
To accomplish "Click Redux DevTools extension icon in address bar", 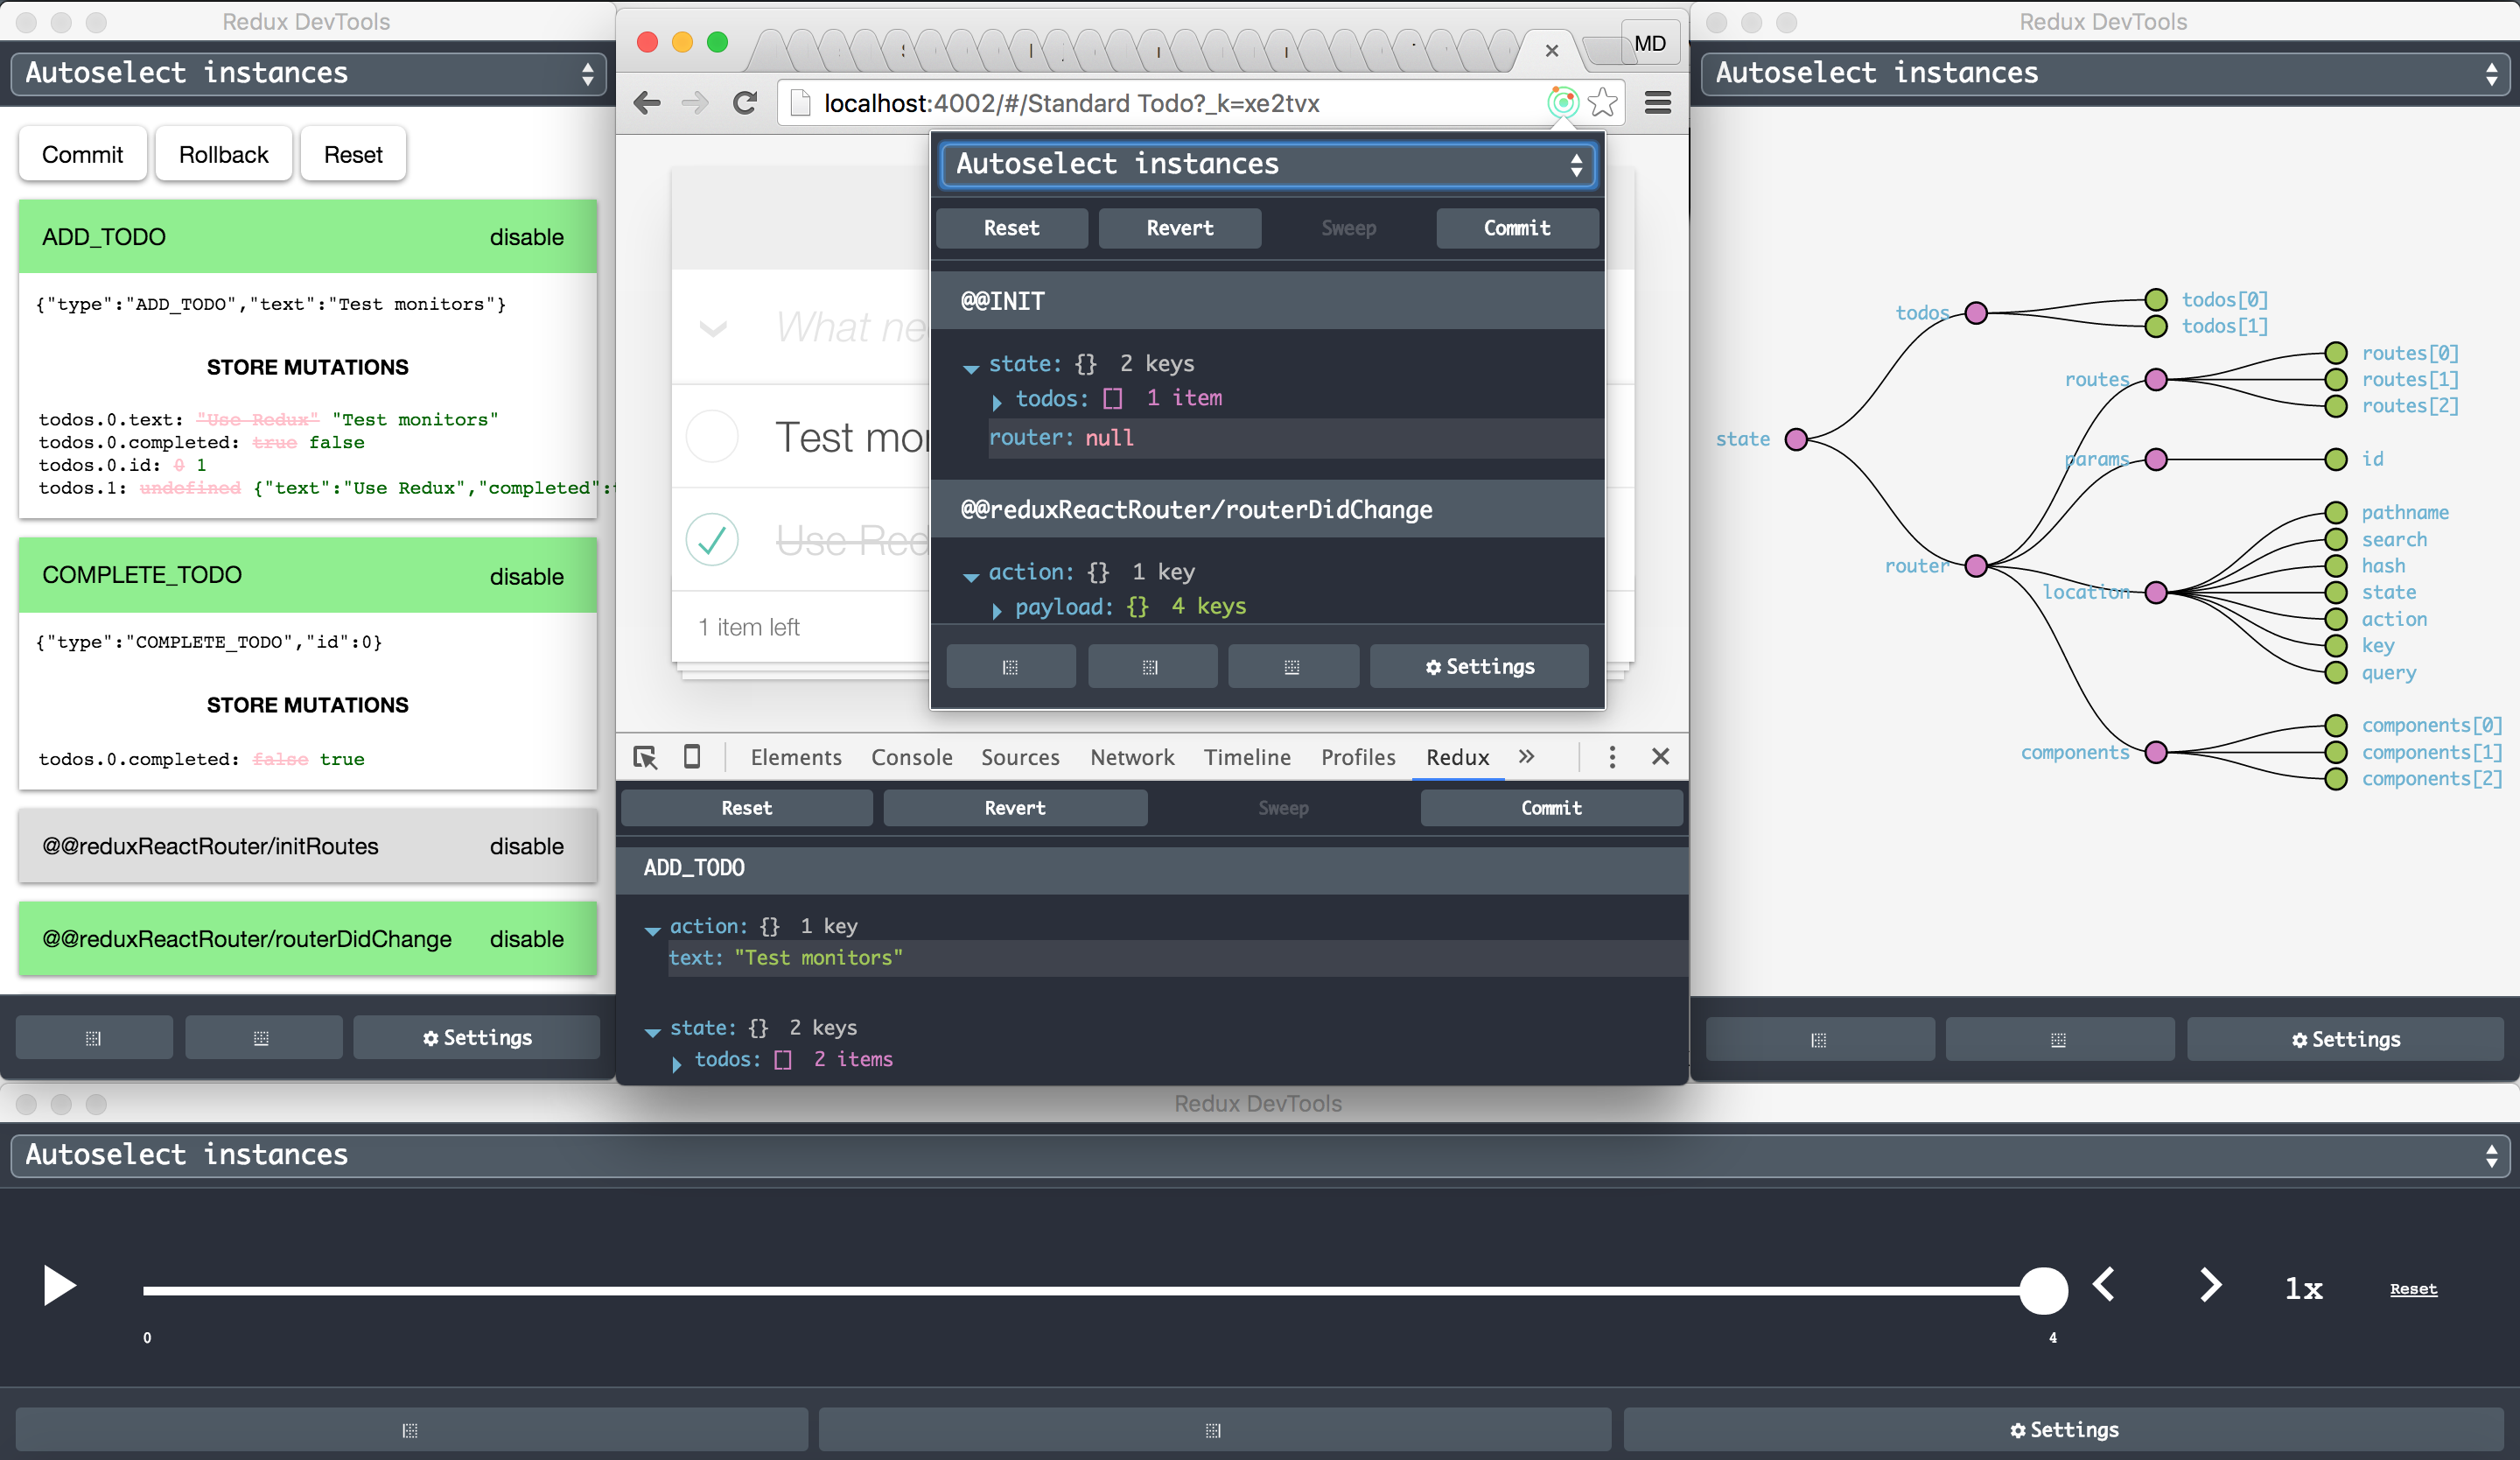I will tap(1562, 102).
